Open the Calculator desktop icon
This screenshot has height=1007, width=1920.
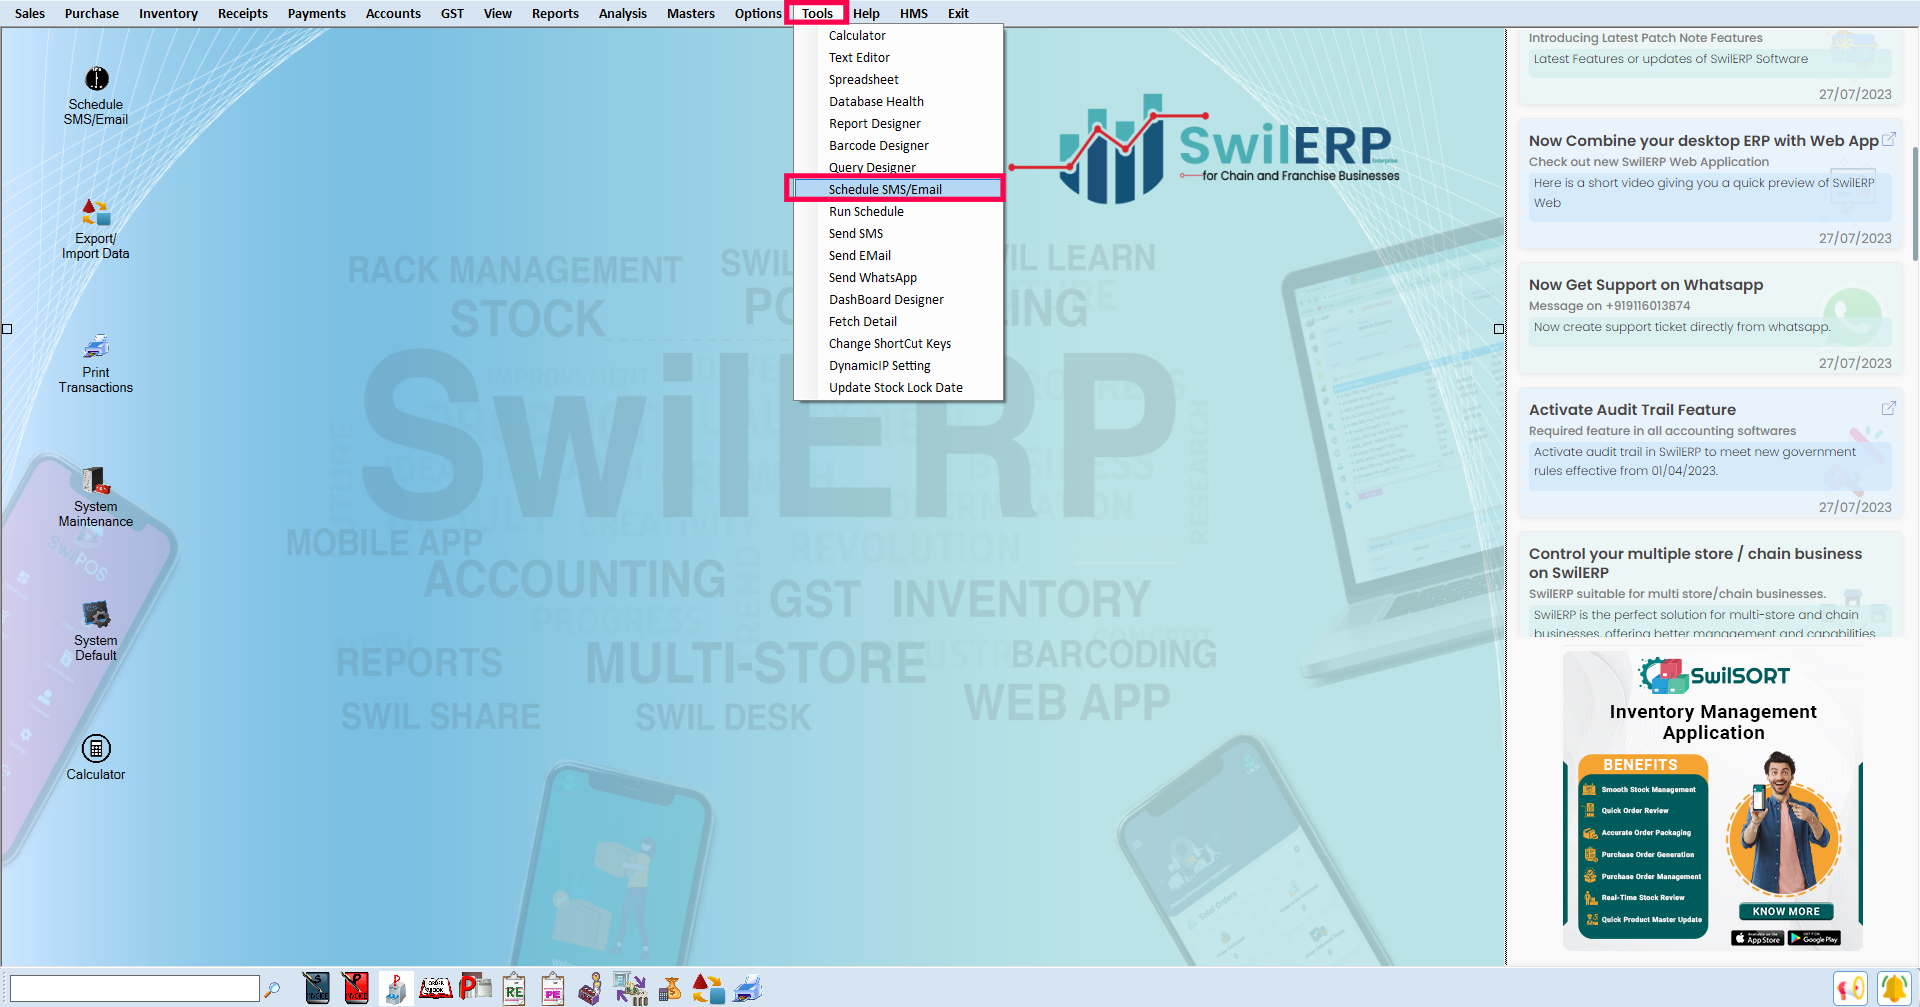[x=96, y=757]
